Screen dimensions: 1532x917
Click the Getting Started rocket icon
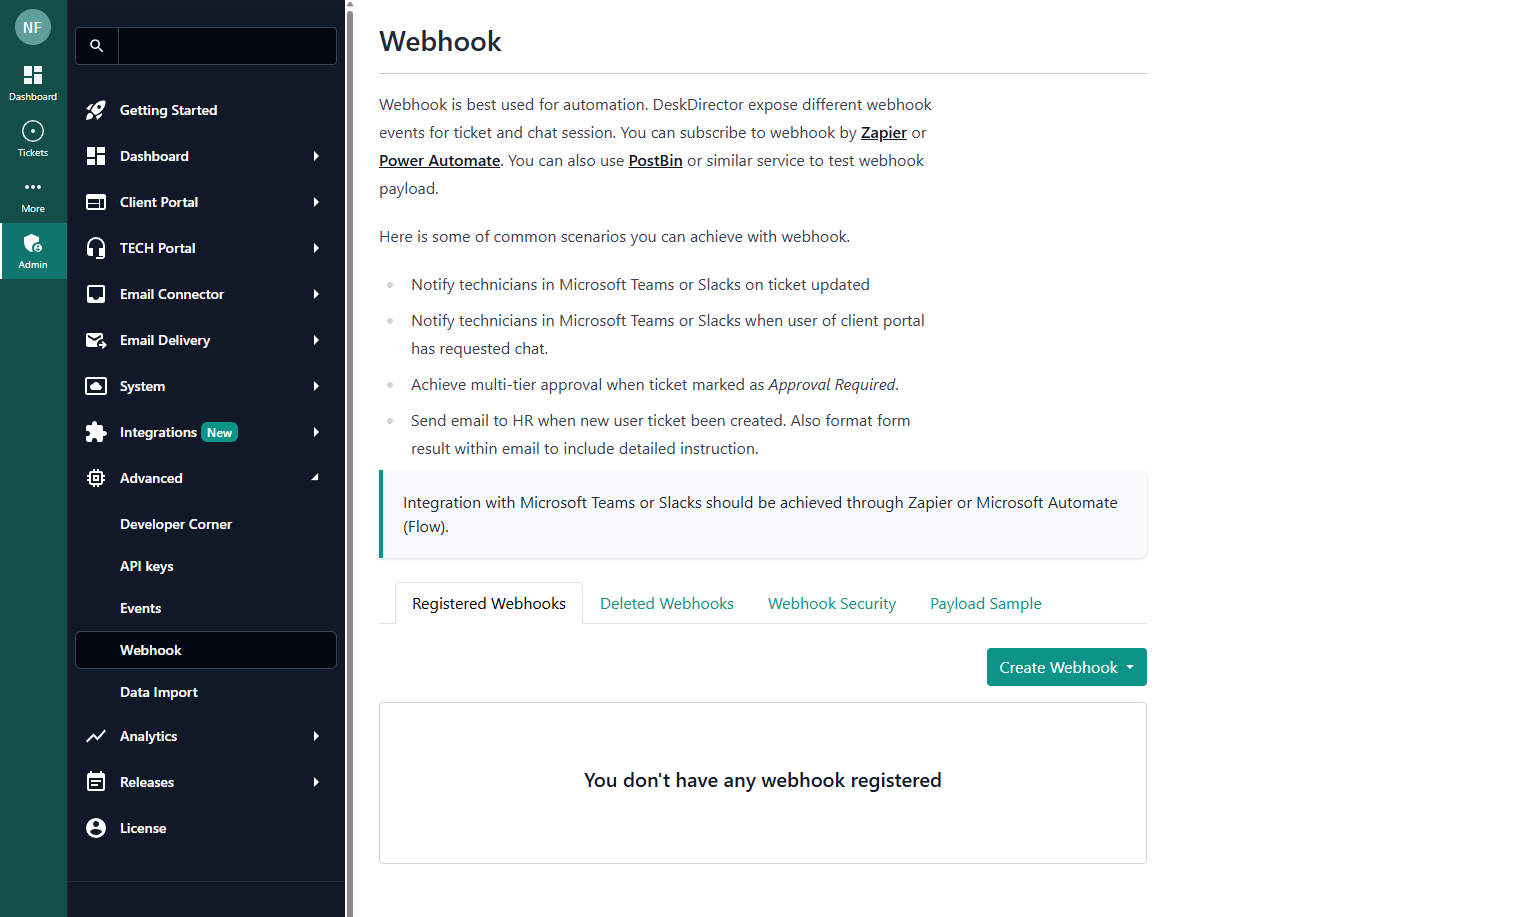[x=96, y=110]
